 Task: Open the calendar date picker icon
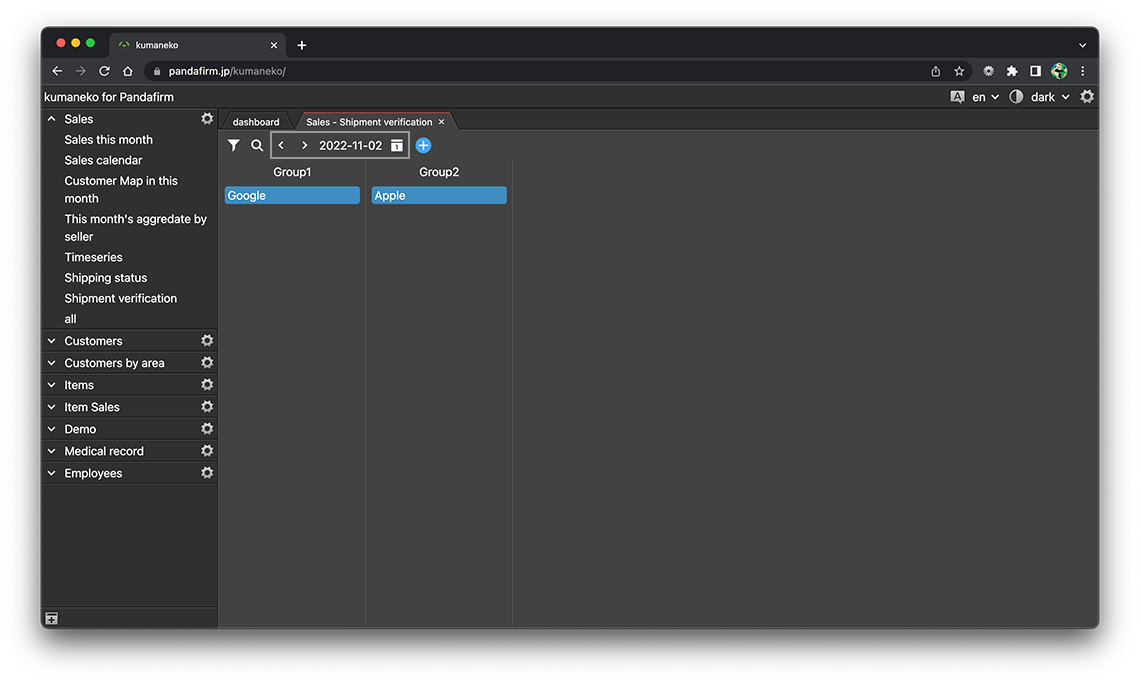(397, 146)
